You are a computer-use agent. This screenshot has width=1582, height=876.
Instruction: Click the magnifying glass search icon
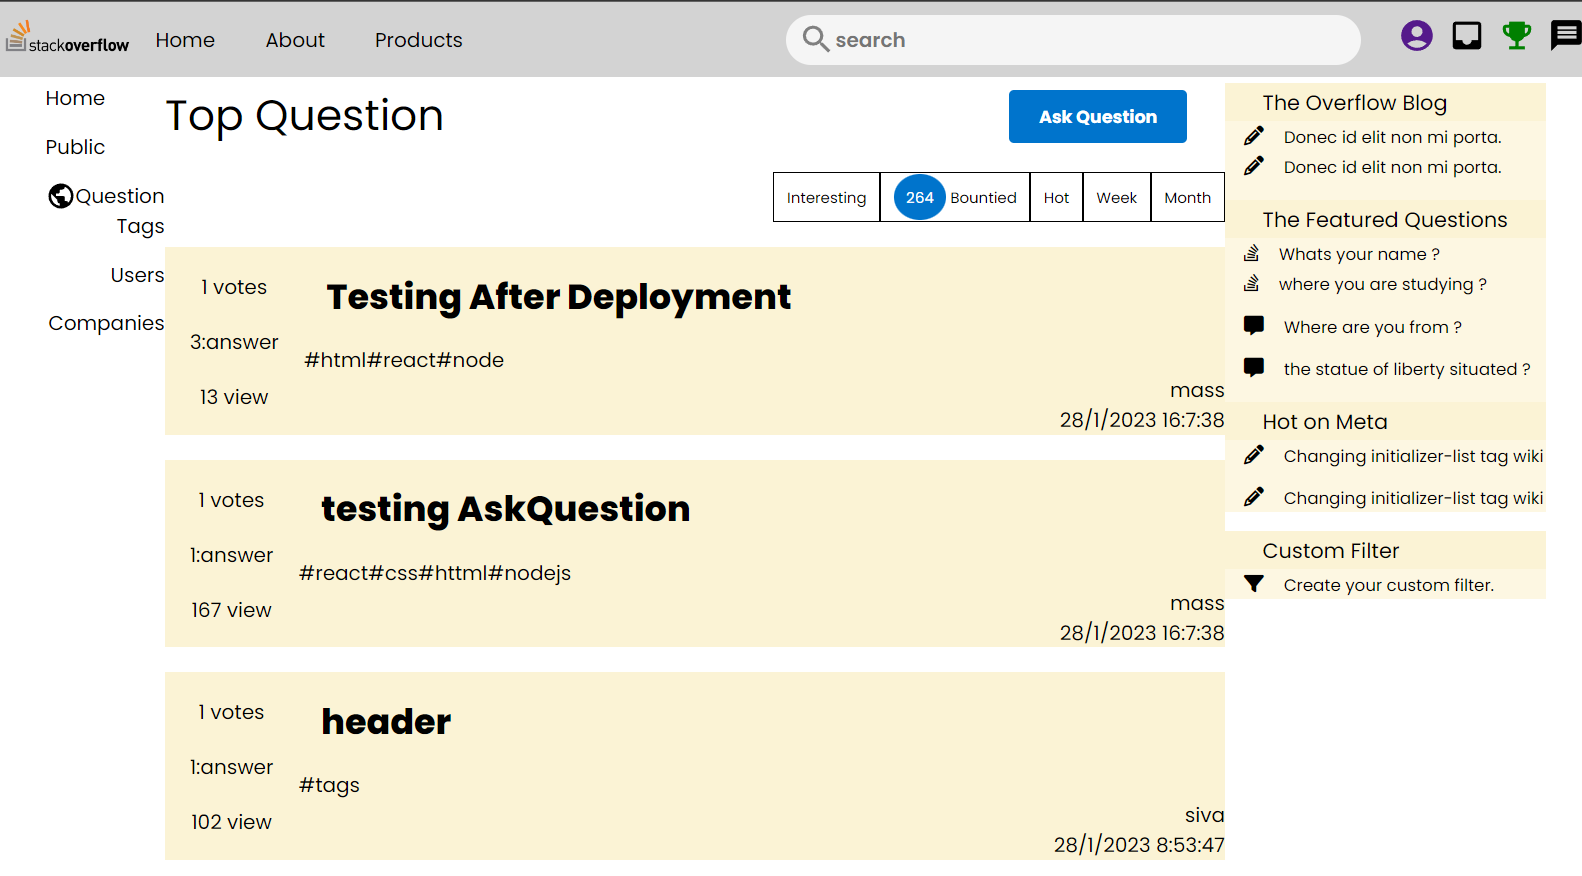point(816,39)
